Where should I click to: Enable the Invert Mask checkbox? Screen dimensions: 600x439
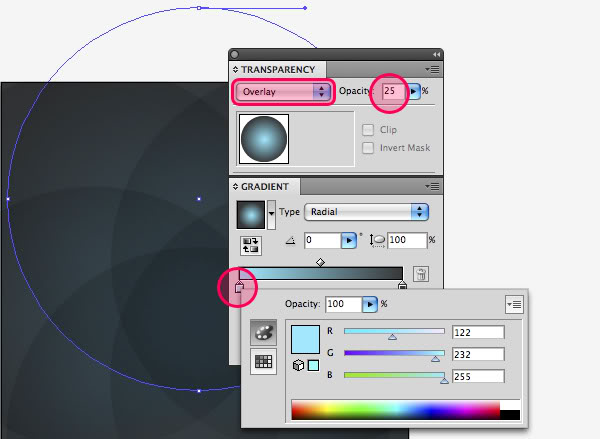click(x=368, y=148)
